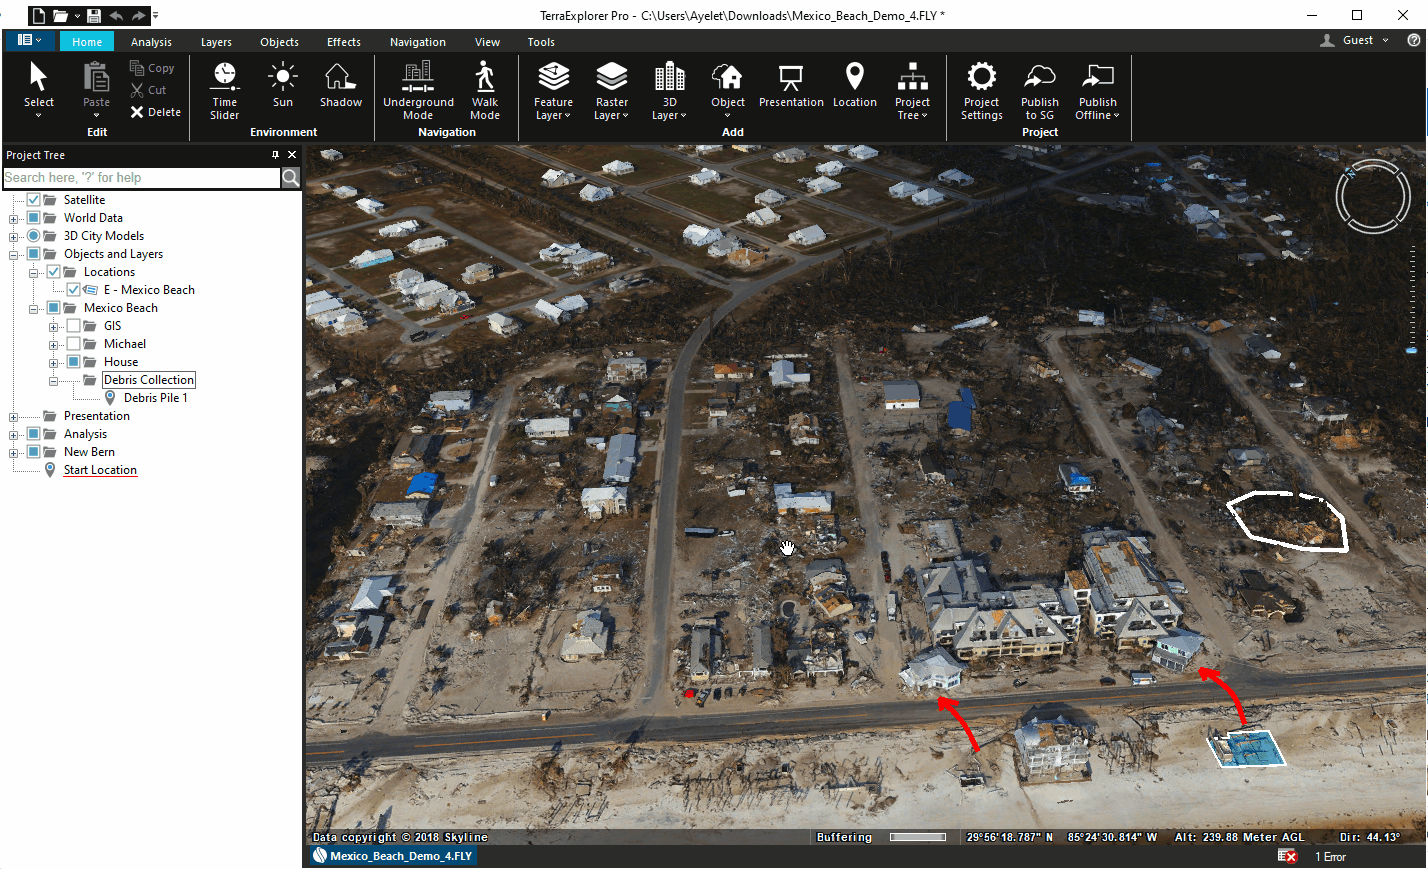The height and width of the screenshot is (870, 1428).
Task: Switch to the Layers tab
Action: 216,42
